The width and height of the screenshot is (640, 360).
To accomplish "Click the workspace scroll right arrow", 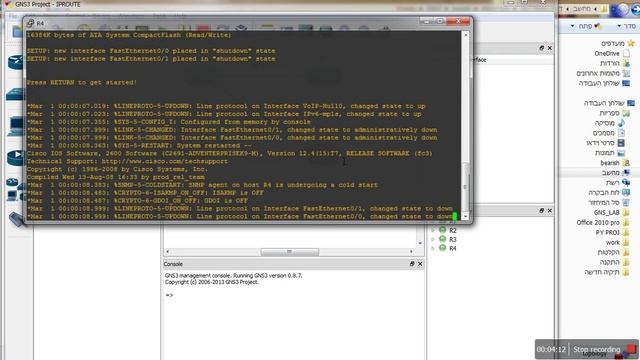I will (x=411, y=252).
